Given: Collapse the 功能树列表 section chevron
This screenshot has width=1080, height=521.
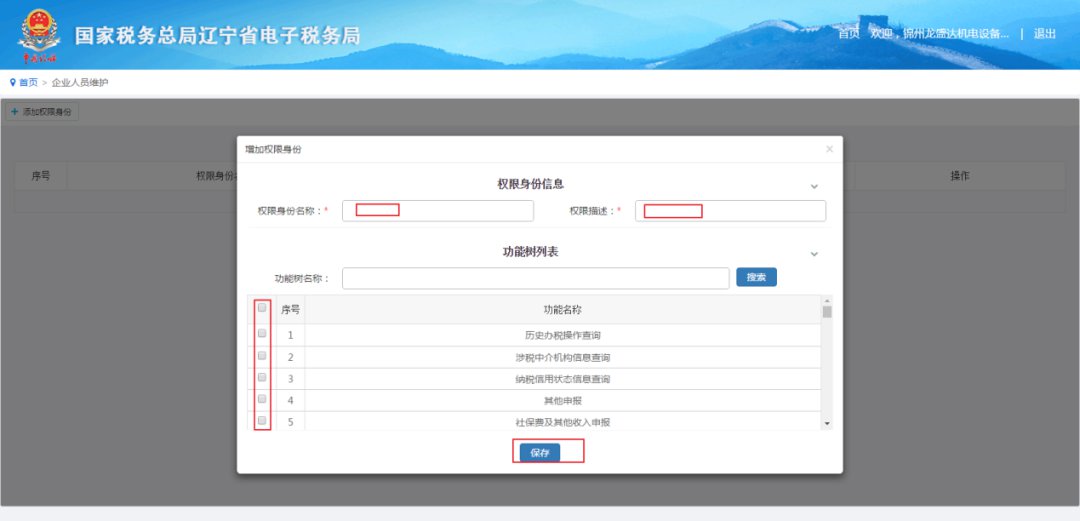Looking at the screenshot, I should pos(814,254).
